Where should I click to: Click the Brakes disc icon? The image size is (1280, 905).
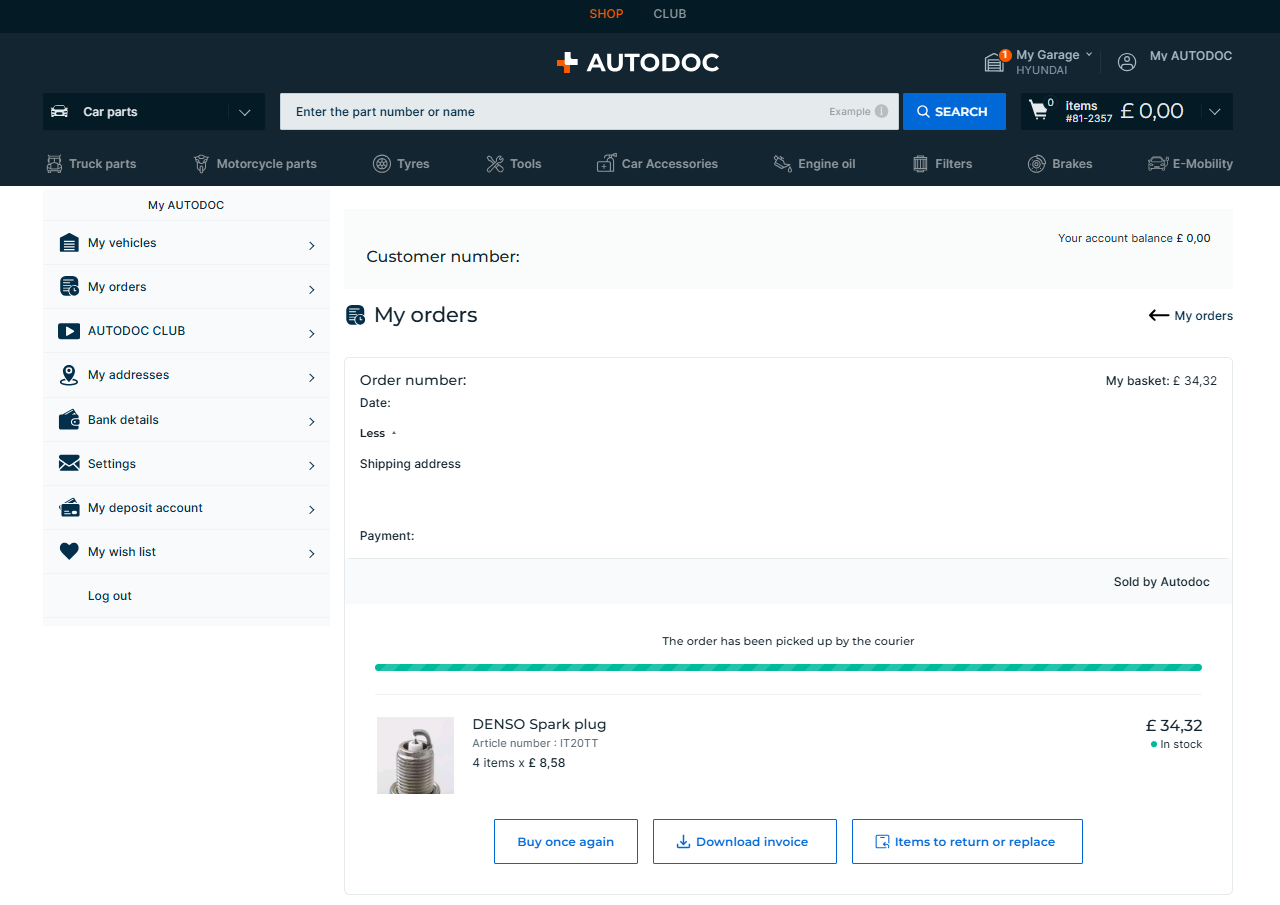[1037, 164]
